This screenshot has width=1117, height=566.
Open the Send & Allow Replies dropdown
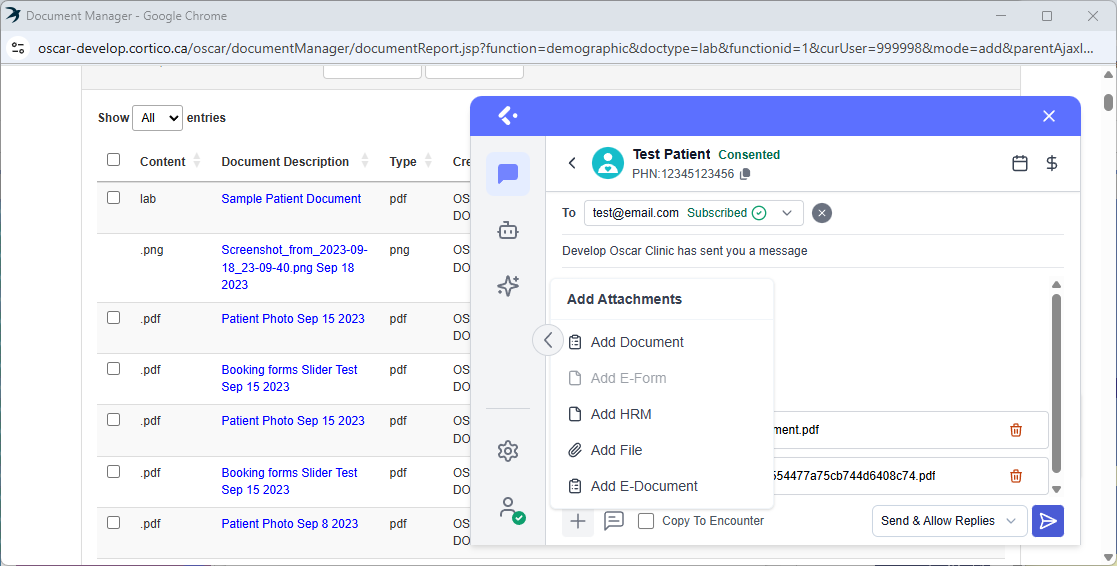pyautogui.click(x=950, y=521)
